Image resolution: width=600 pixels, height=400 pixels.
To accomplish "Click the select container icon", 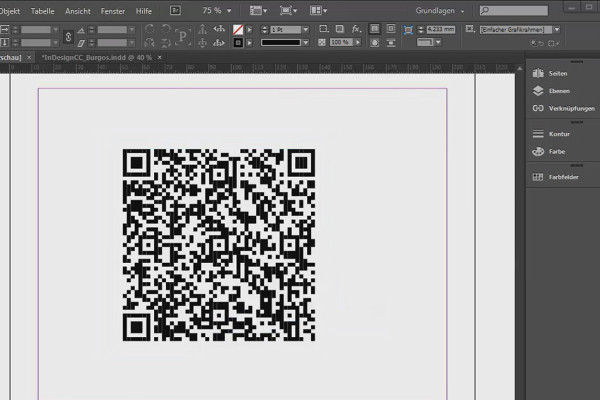I will (202, 29).
